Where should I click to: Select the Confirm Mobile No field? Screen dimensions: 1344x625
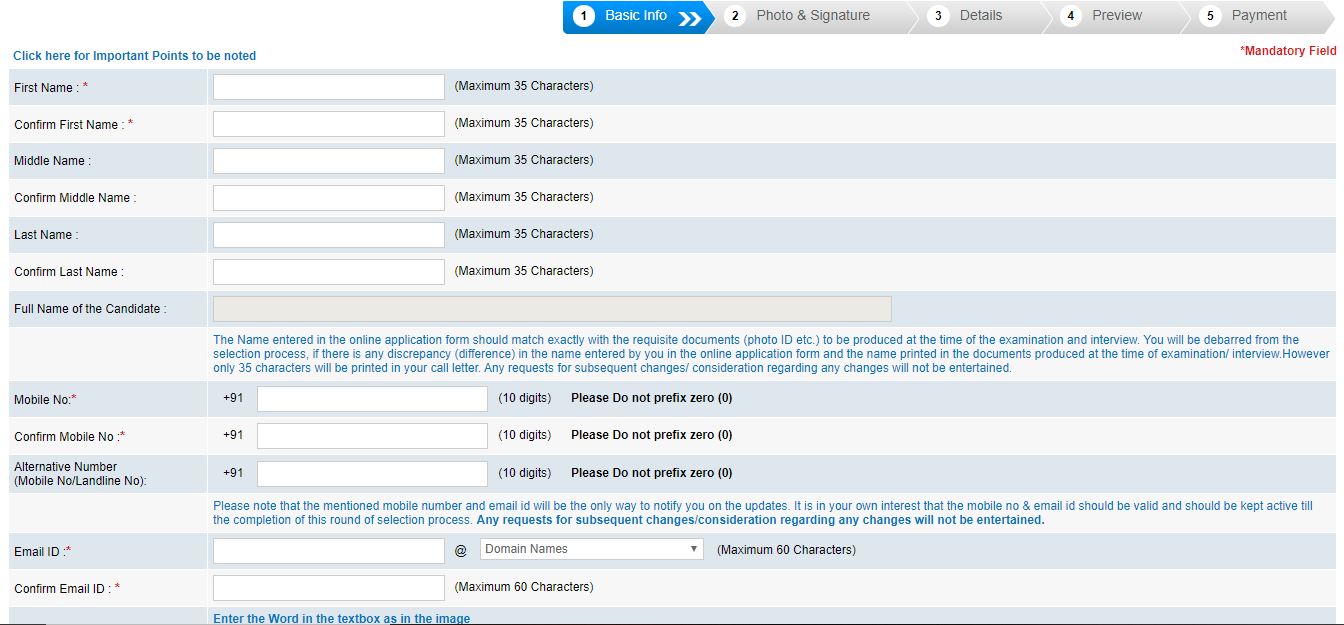(372, 436)
